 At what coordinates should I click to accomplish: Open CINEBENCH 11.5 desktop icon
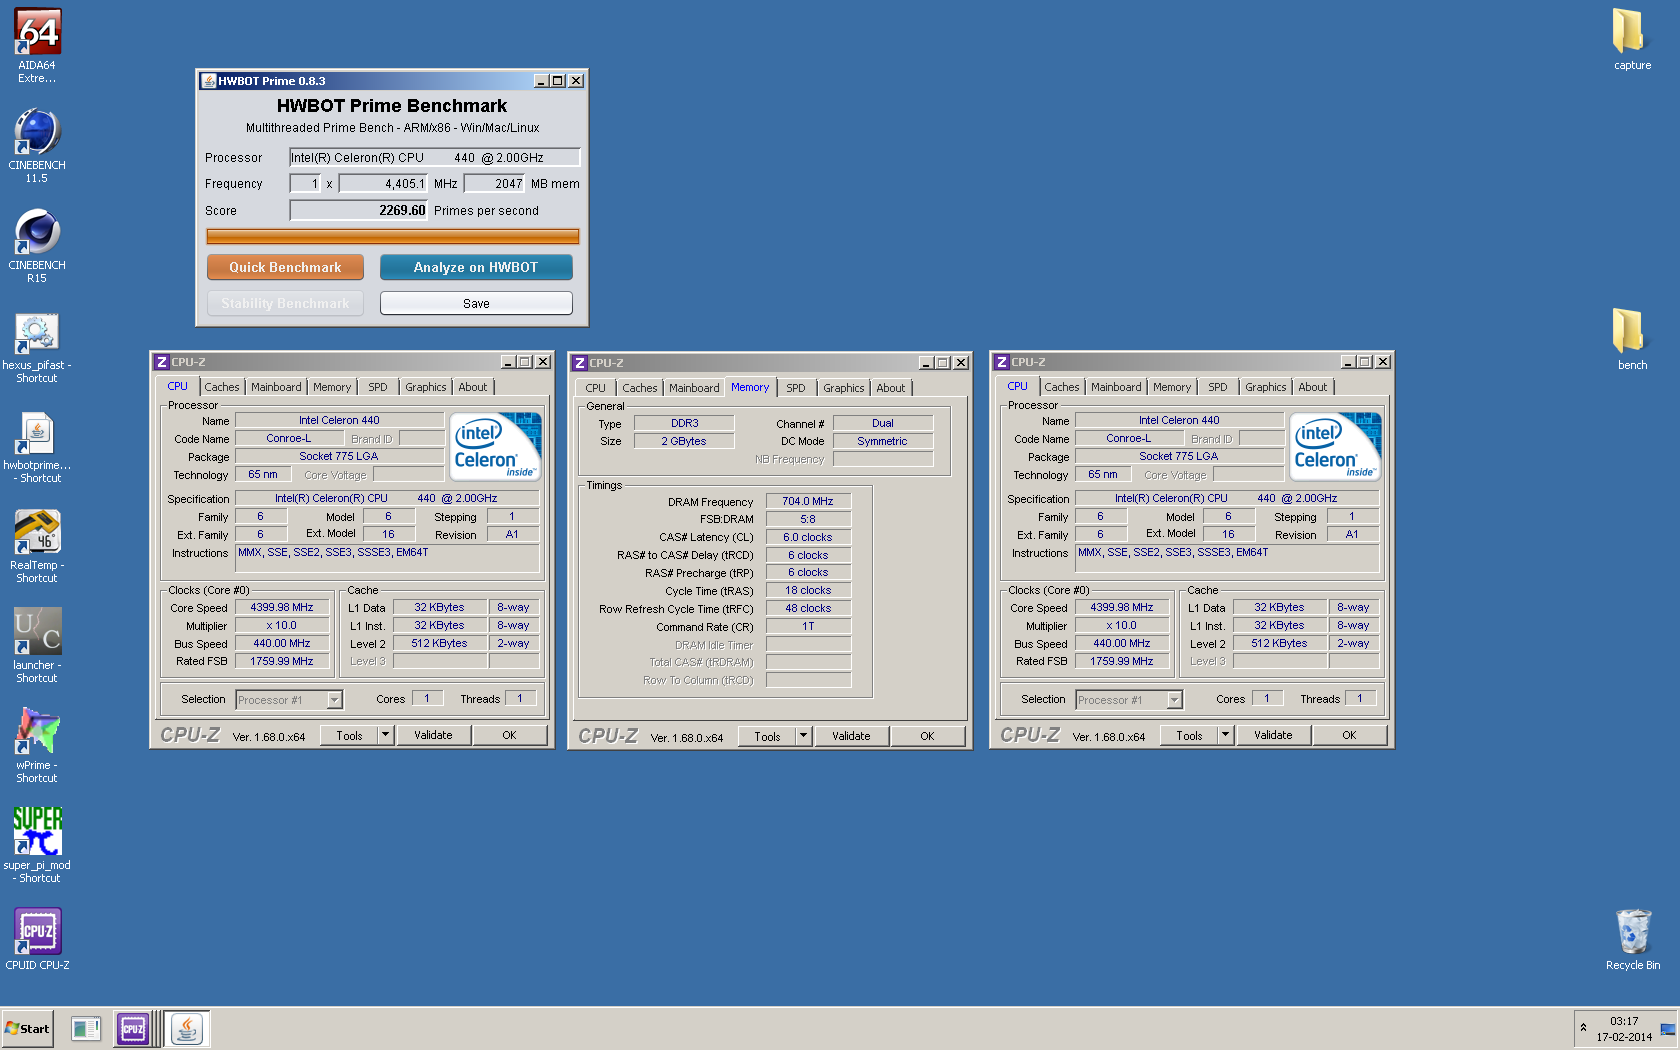tap(37, 145)
